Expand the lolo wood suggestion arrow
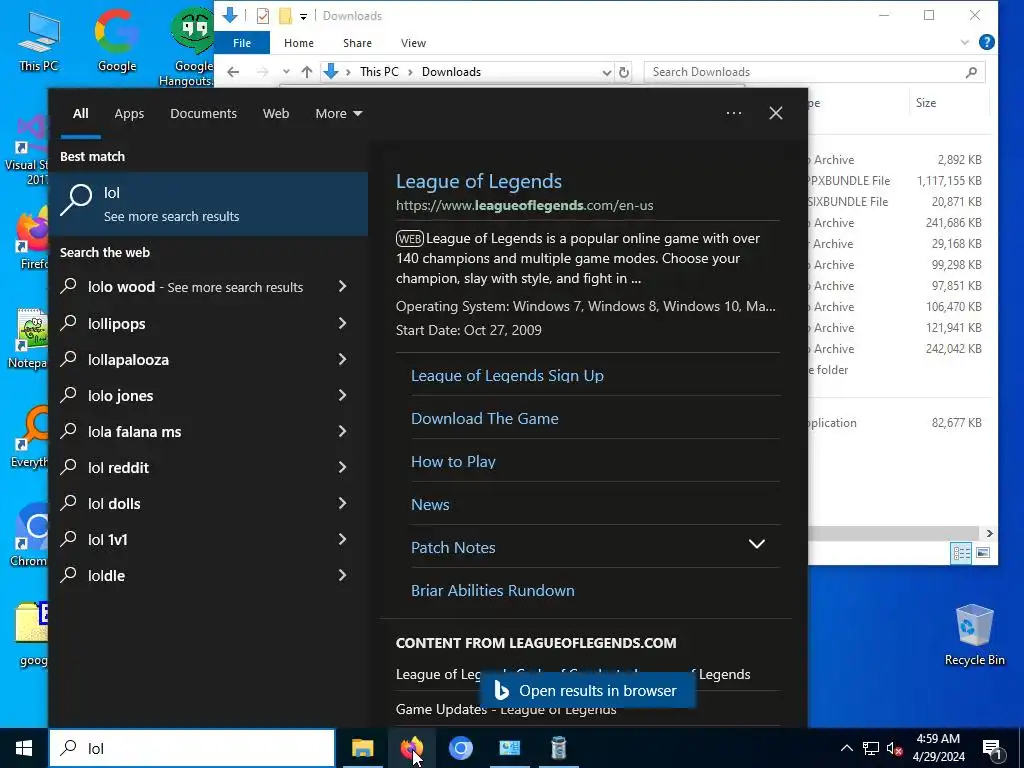This screenshot has height=768, width=1024. tap(342, 286)
